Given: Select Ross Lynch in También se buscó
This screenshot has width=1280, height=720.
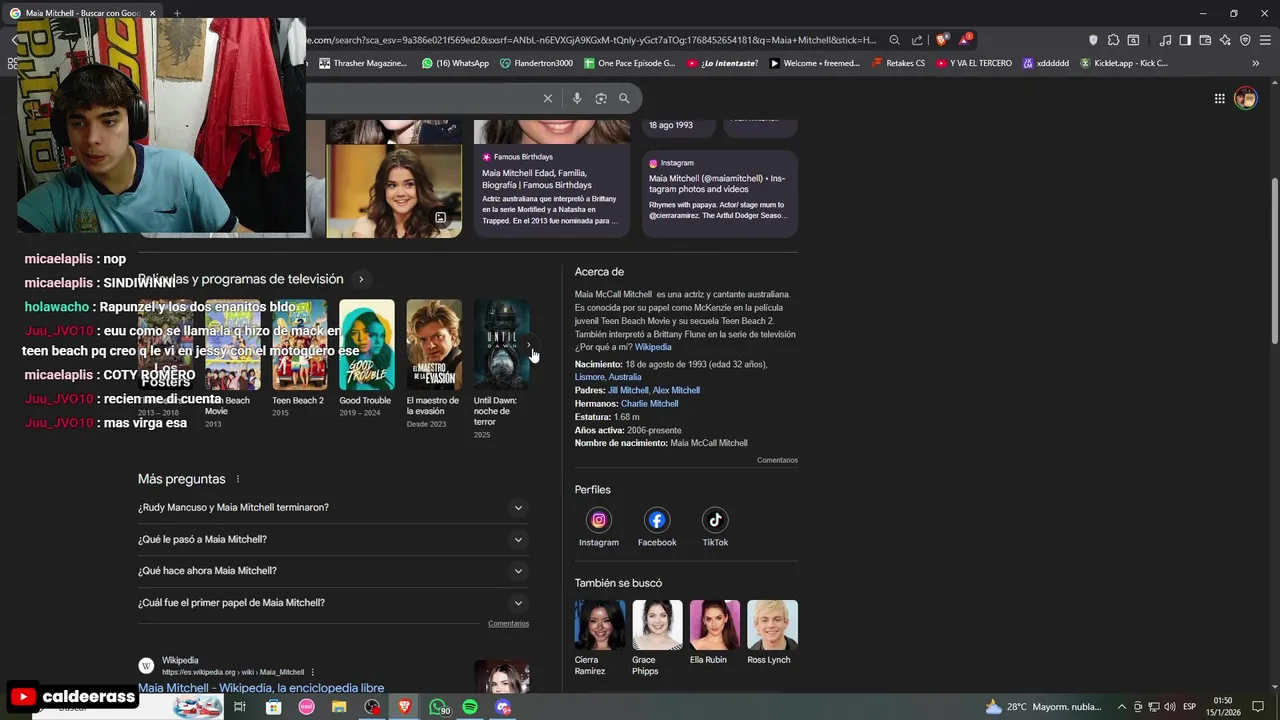Looking at the screenshot, I should (772, 631).
